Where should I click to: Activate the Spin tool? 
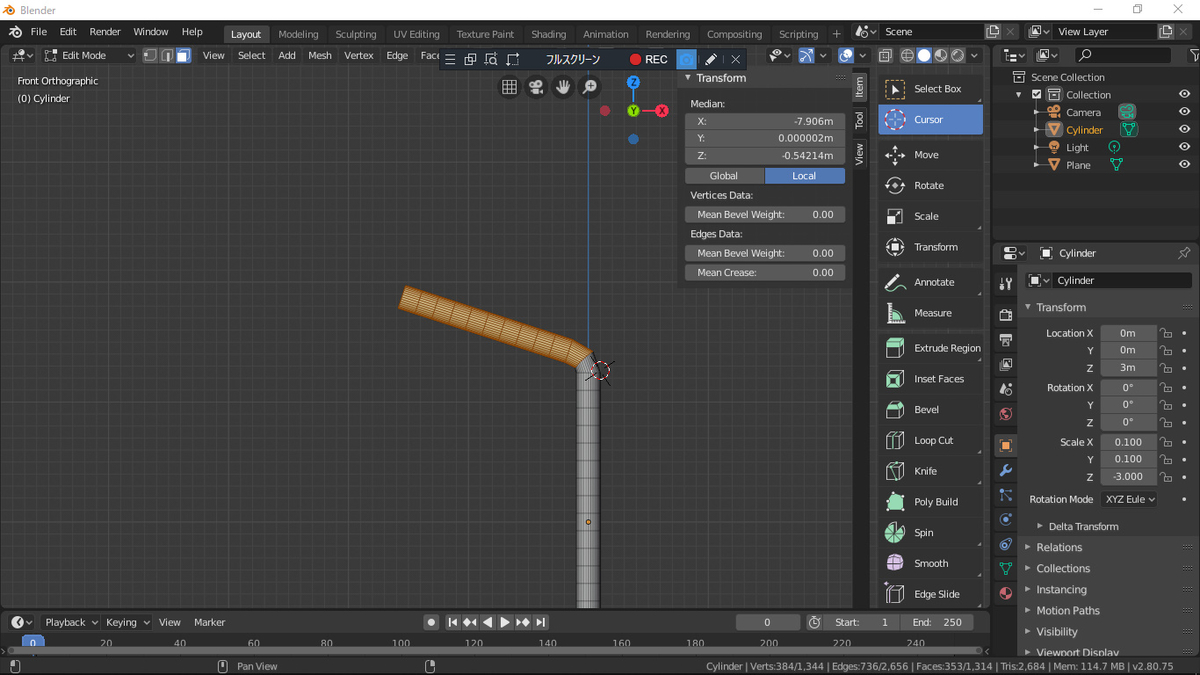(x=930, y=533)
